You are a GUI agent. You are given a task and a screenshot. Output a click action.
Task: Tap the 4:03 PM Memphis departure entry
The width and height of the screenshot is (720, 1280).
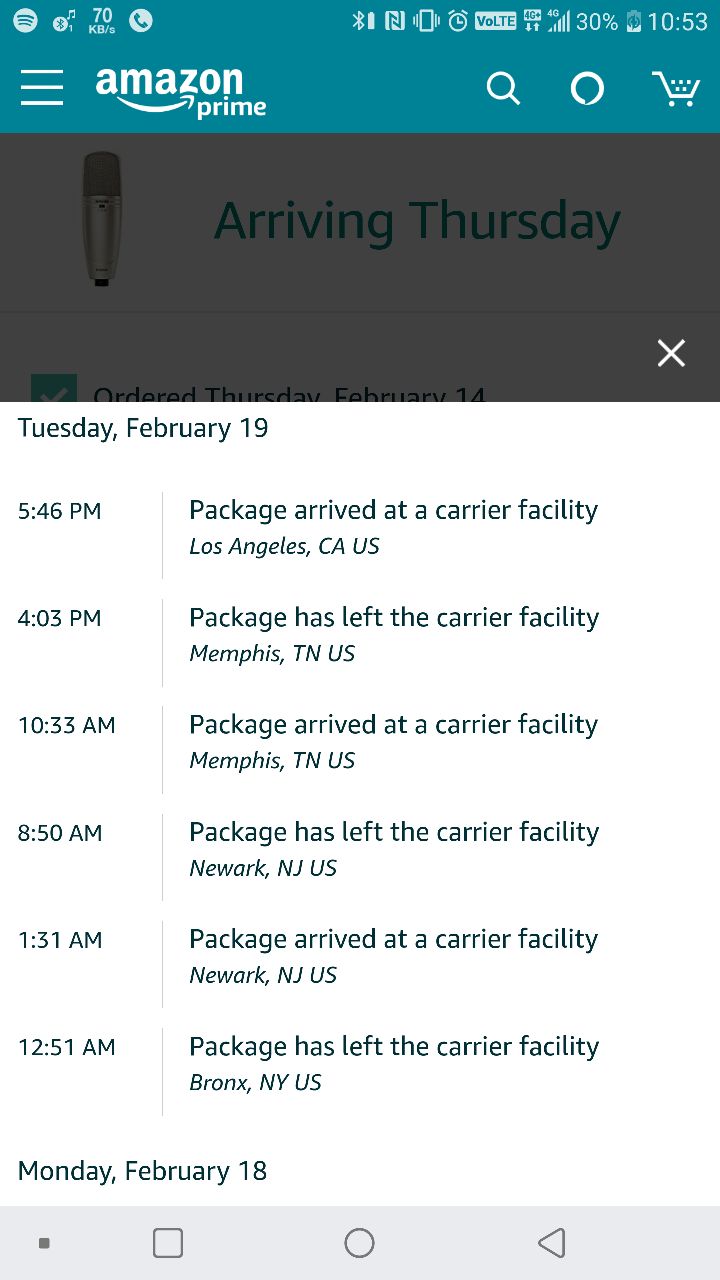click(x=394, y=634)
